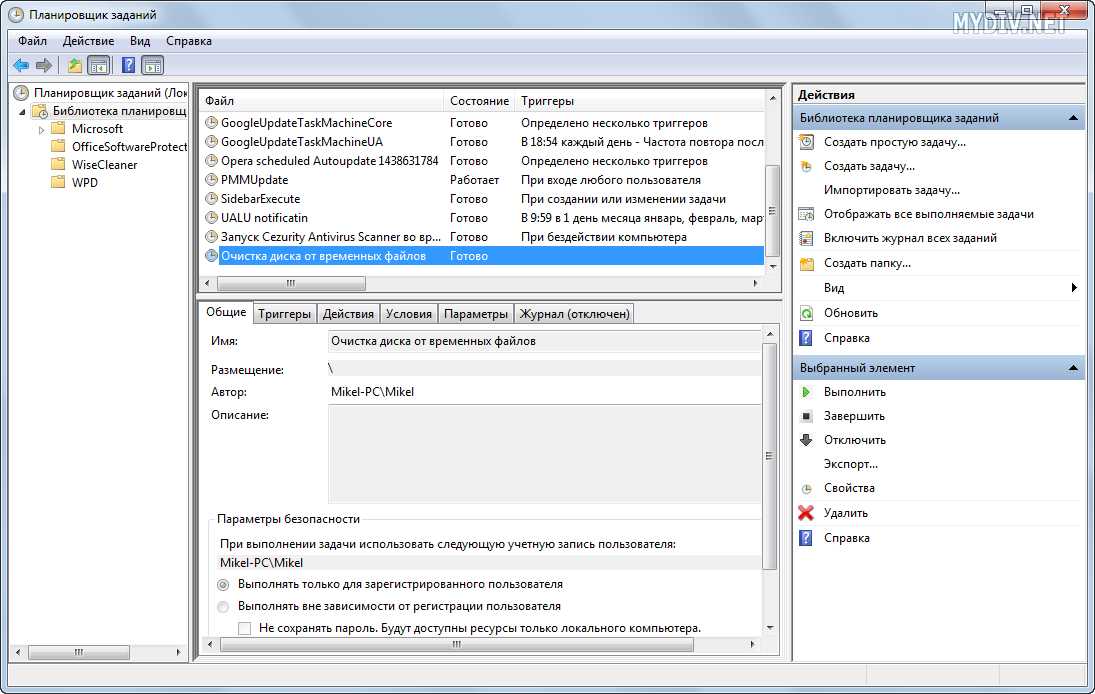The width and height of the screenshot is (1095, 694).
Task: Switch to the Триггеры tab
Action: (284, 314)
